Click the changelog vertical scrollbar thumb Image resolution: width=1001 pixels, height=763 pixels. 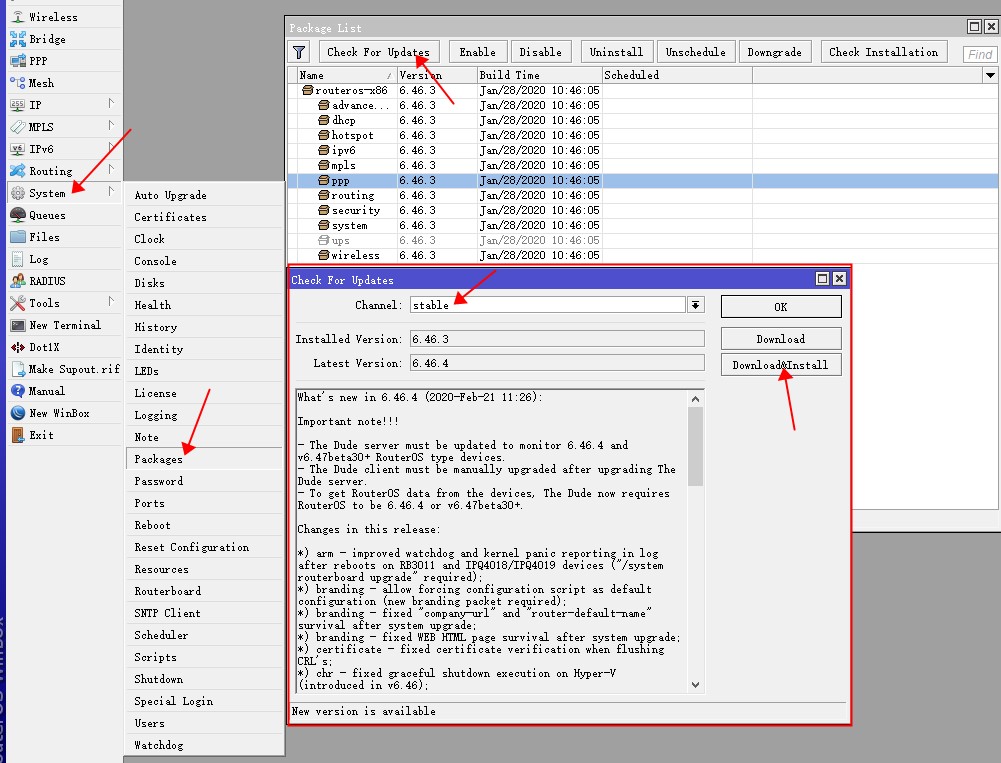point(696,446)
